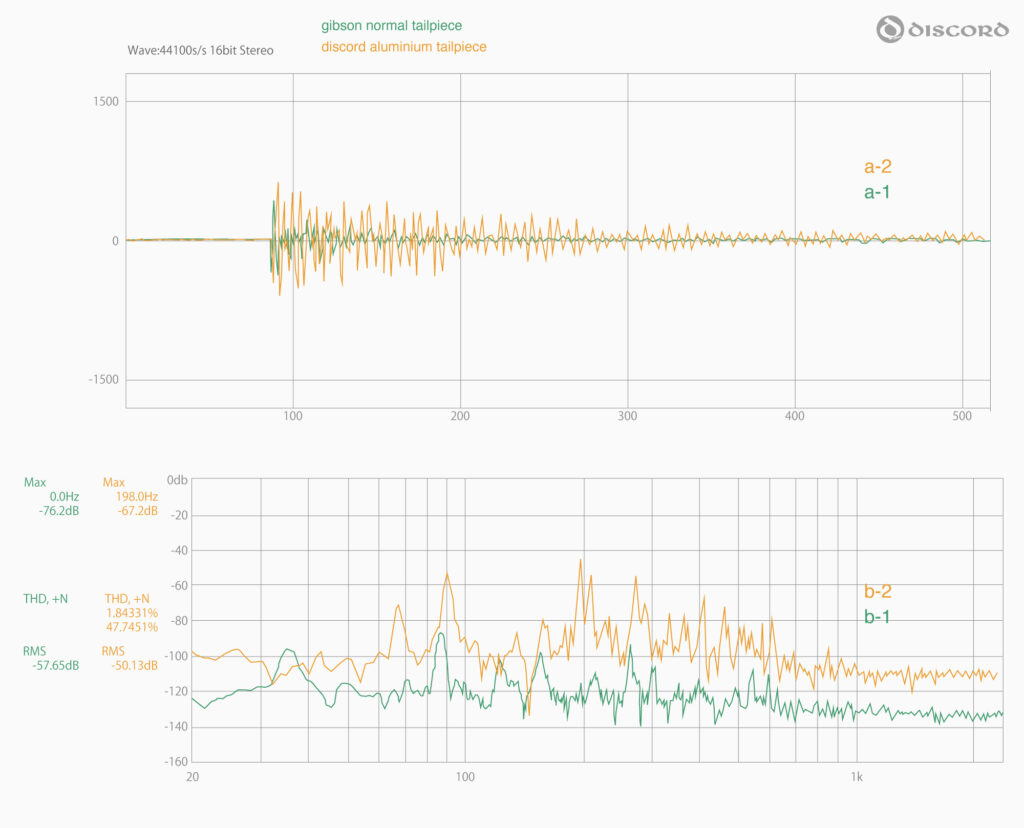This screenshot has width=1024, height=828.
Task: Click the -76.2dB green max value
Action: point(59,511)
